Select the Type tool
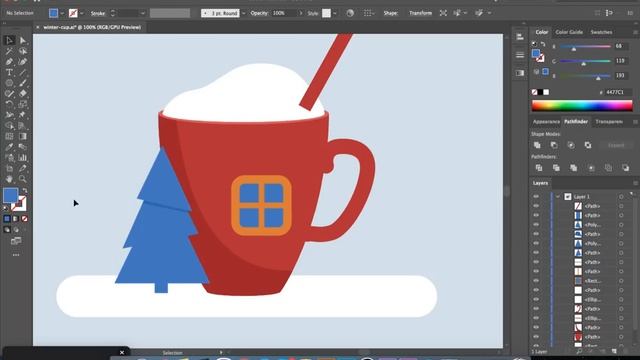The width and height of the screenshot is (640, 360). [x=9, y=72]
